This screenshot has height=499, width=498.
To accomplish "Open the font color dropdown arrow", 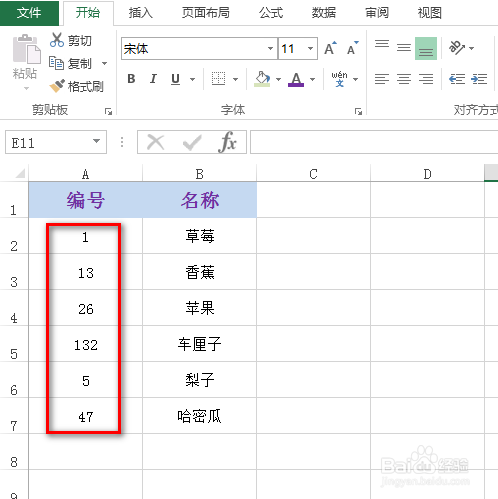I will click(312, 79).
